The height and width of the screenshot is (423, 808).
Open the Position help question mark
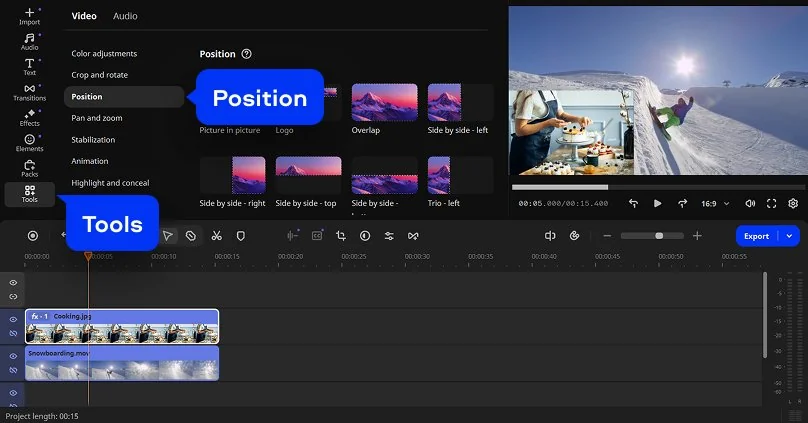coord(246,54)
